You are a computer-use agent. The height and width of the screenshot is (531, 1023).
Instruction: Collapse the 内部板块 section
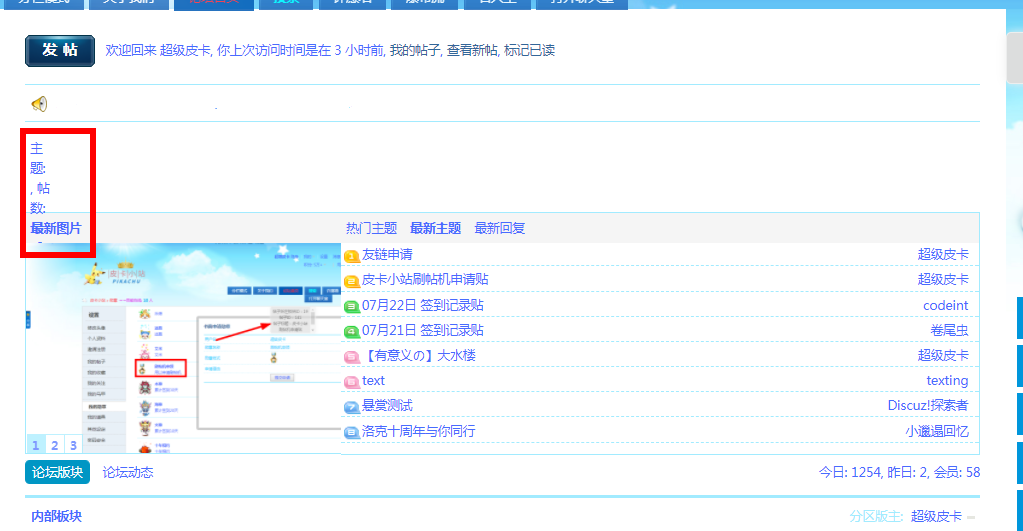[971, 517]
